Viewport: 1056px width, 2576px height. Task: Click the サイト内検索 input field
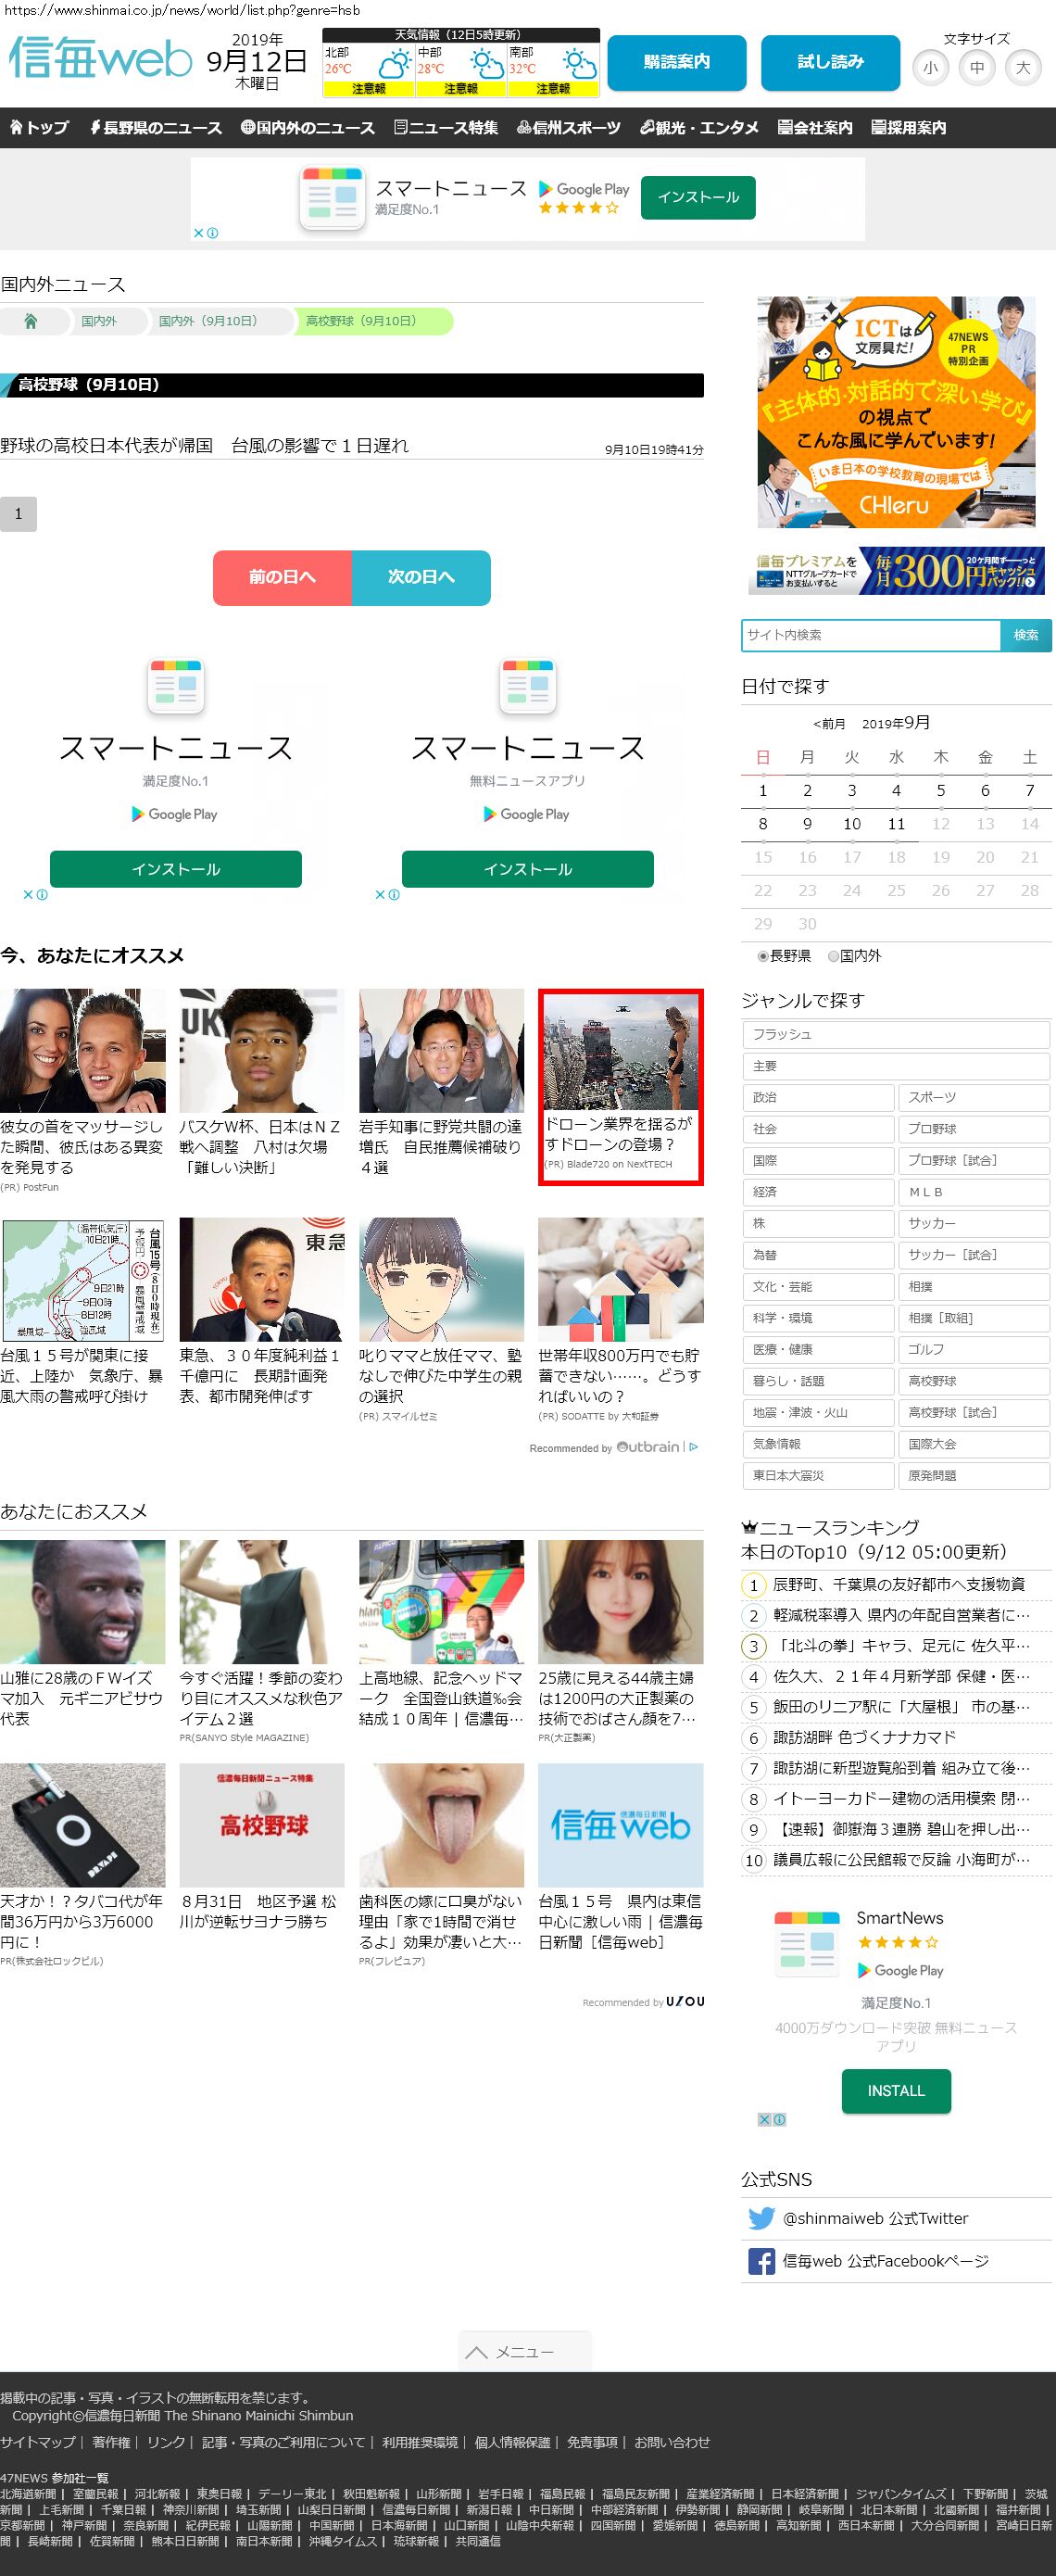(x=871, y=635)
